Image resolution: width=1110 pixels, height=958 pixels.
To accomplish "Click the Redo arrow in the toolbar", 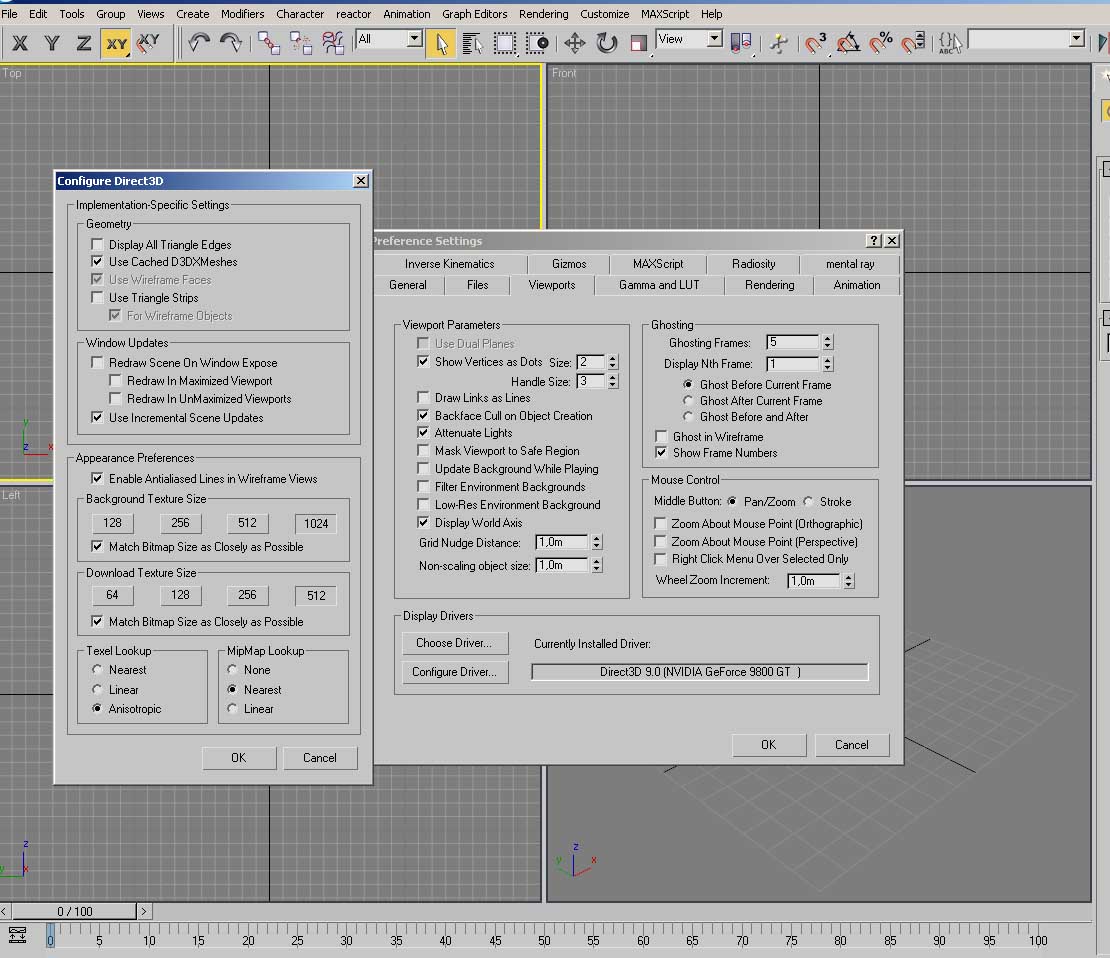I will (x=231, y=42).
